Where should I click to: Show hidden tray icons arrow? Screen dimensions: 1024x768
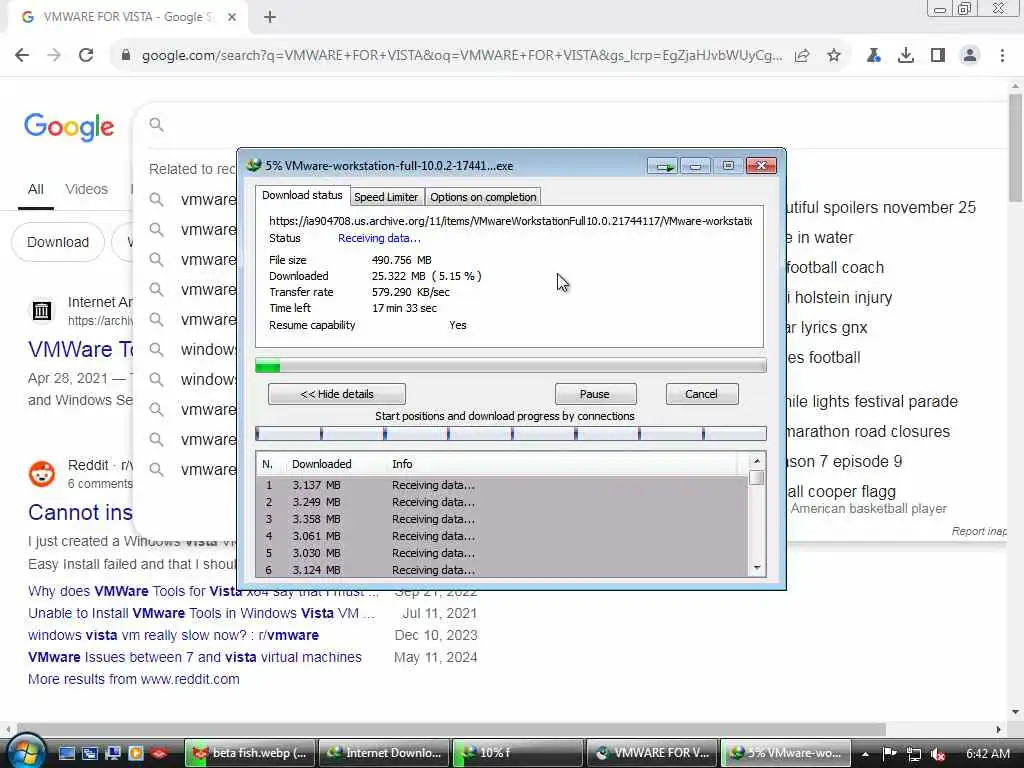865,754
